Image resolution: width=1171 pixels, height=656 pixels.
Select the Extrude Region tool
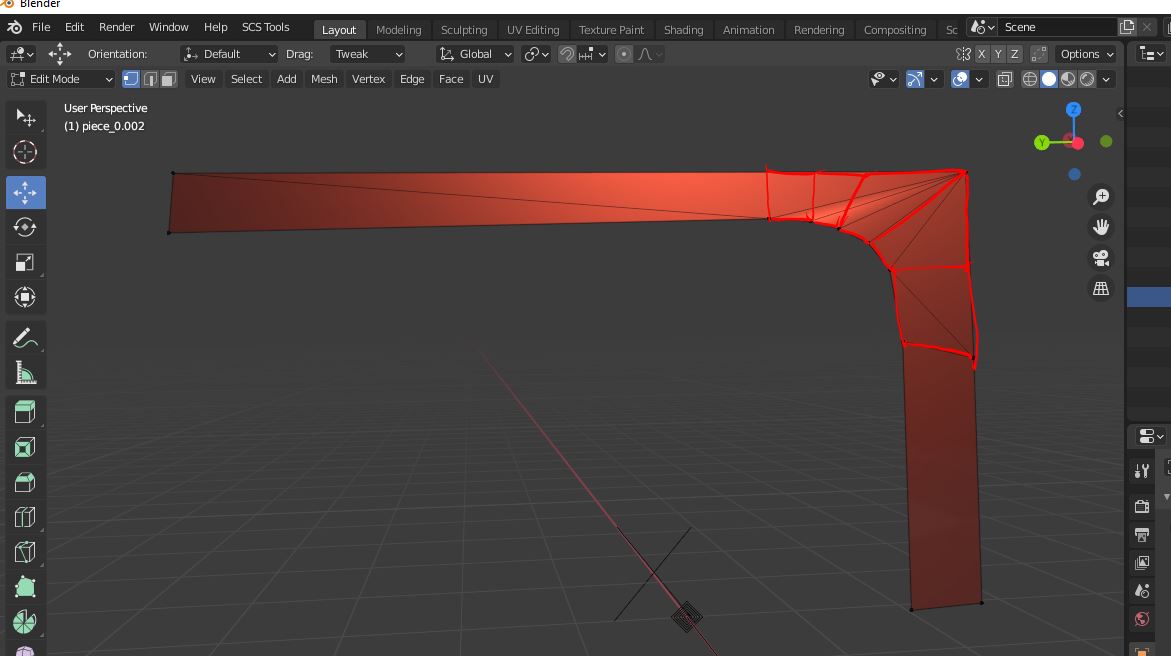click(x=25, y=412)
